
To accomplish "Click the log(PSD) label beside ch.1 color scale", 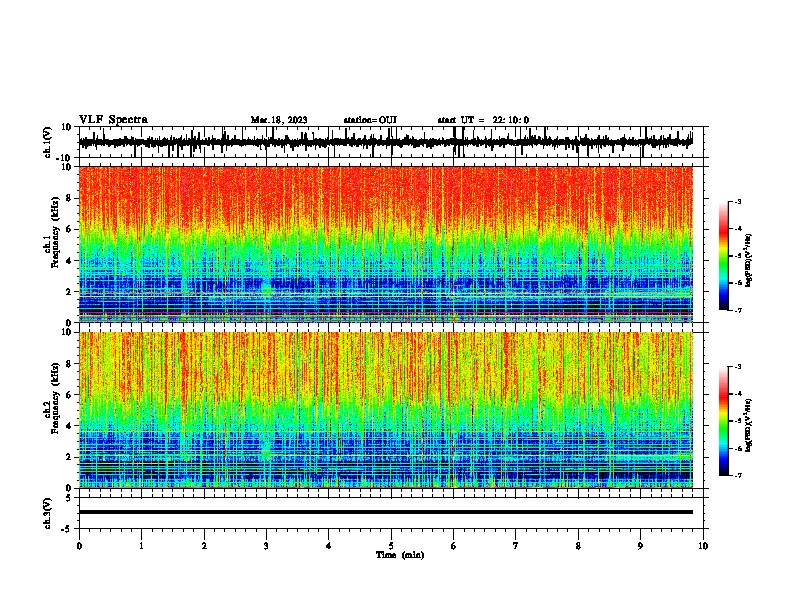I will [x=749, y=261].
